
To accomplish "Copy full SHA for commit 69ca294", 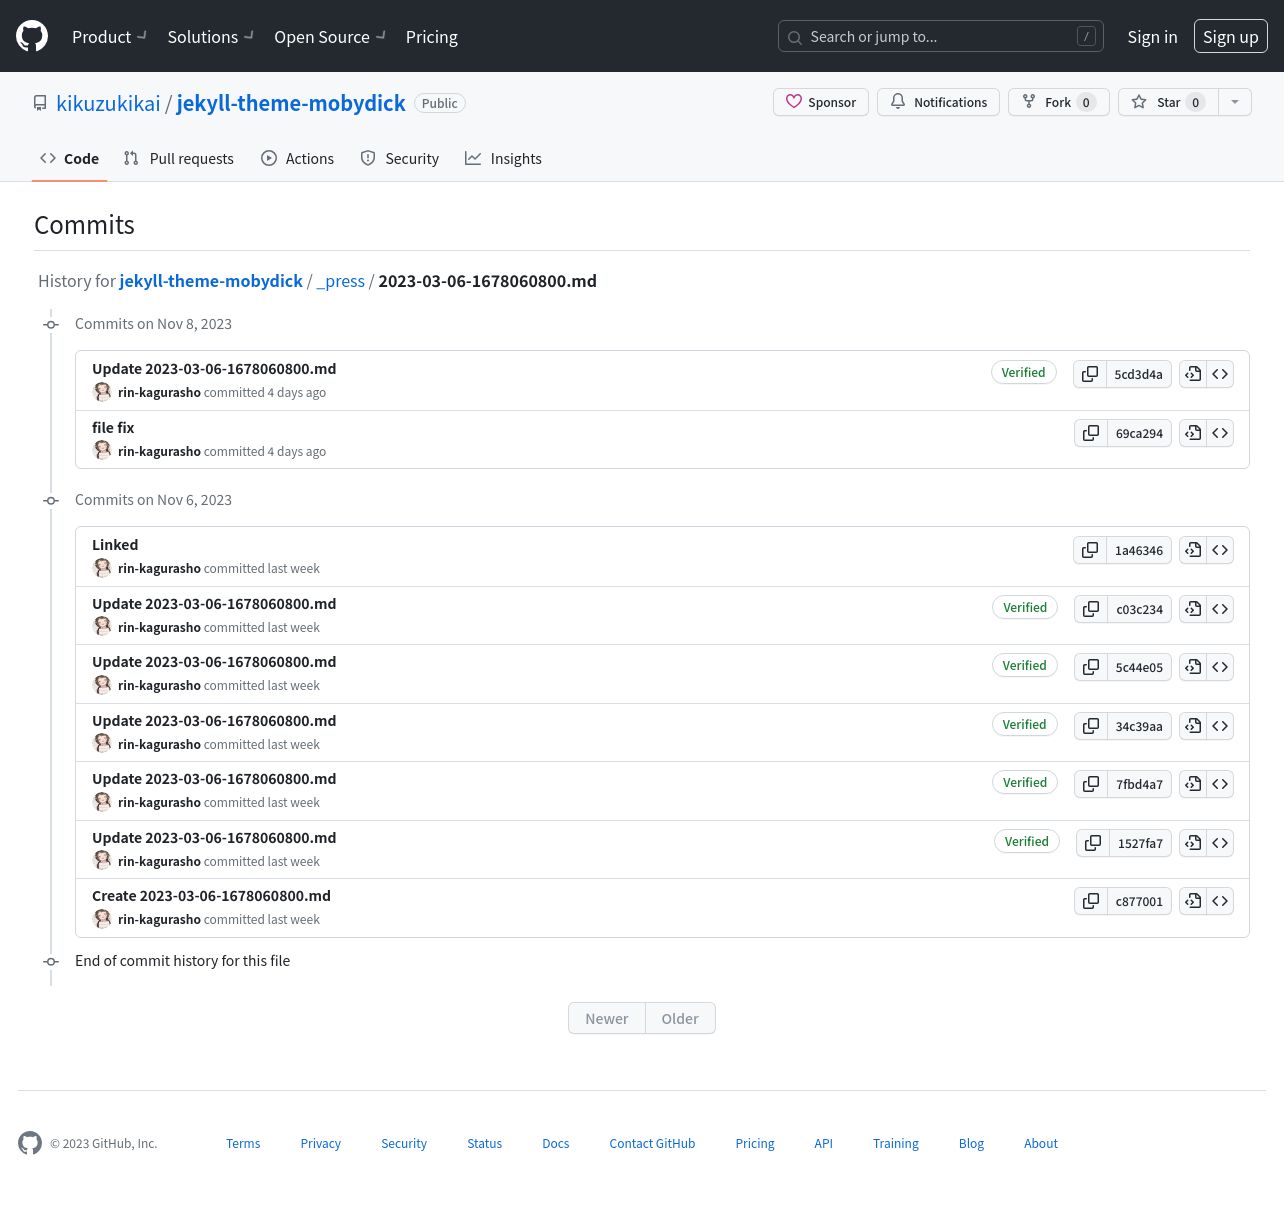I will [x=1091, y=433].
